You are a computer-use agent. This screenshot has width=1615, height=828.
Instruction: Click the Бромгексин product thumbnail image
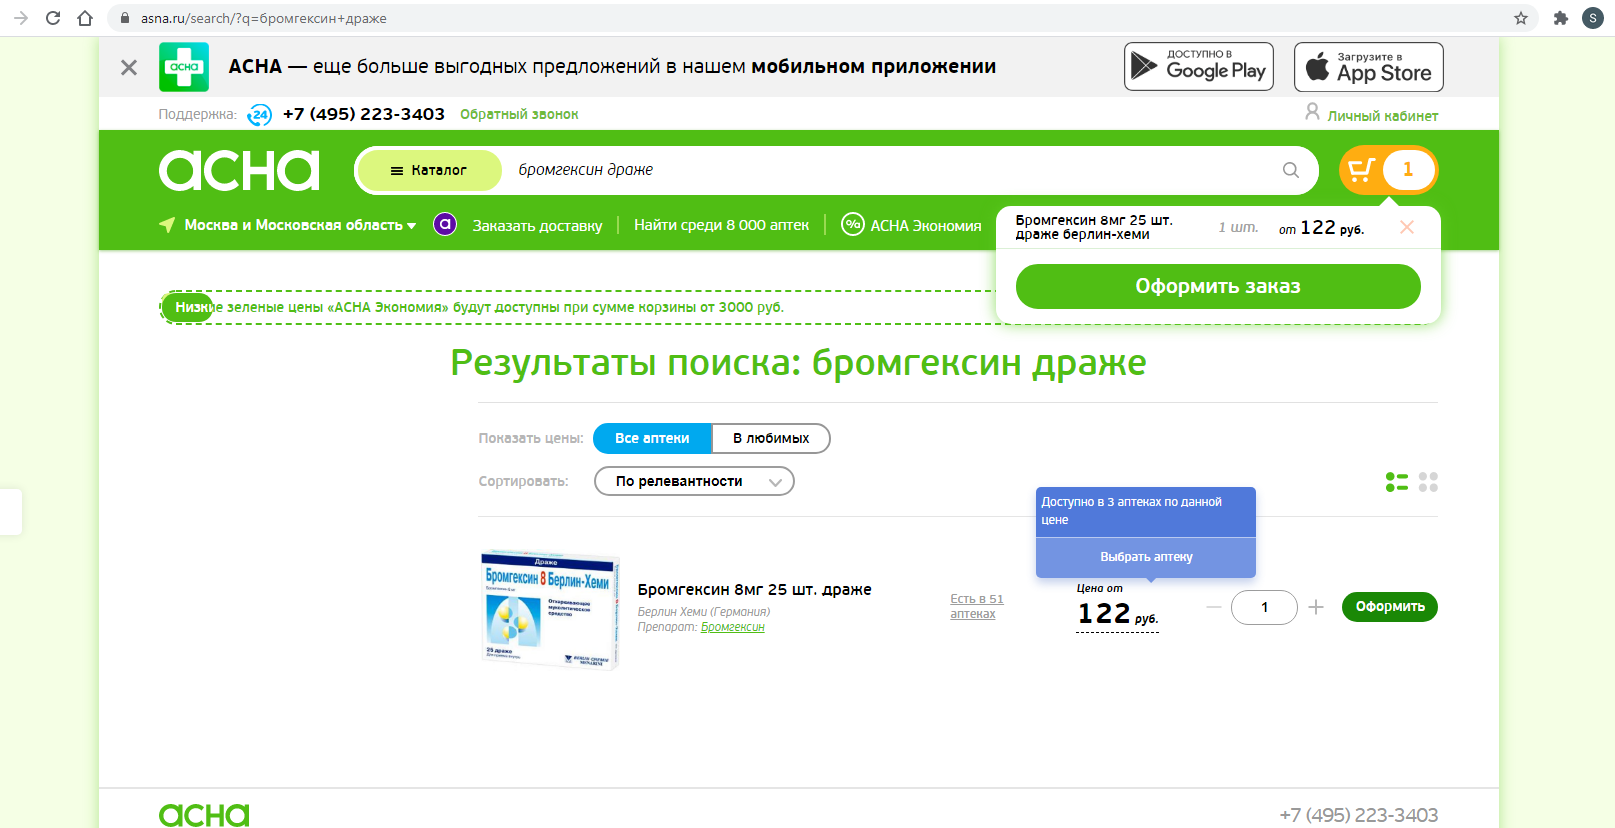(550, 609)
